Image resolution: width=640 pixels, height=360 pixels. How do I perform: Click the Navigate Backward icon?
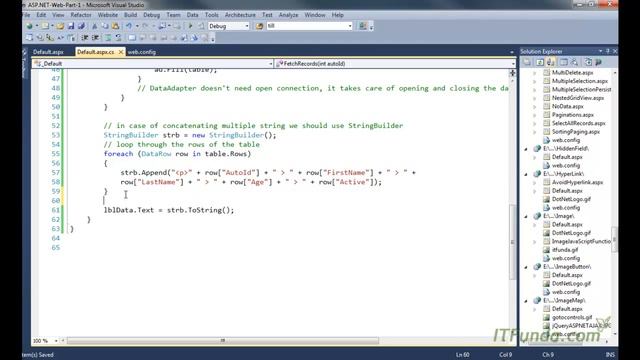pyautogui.click(x=162, y=26)
